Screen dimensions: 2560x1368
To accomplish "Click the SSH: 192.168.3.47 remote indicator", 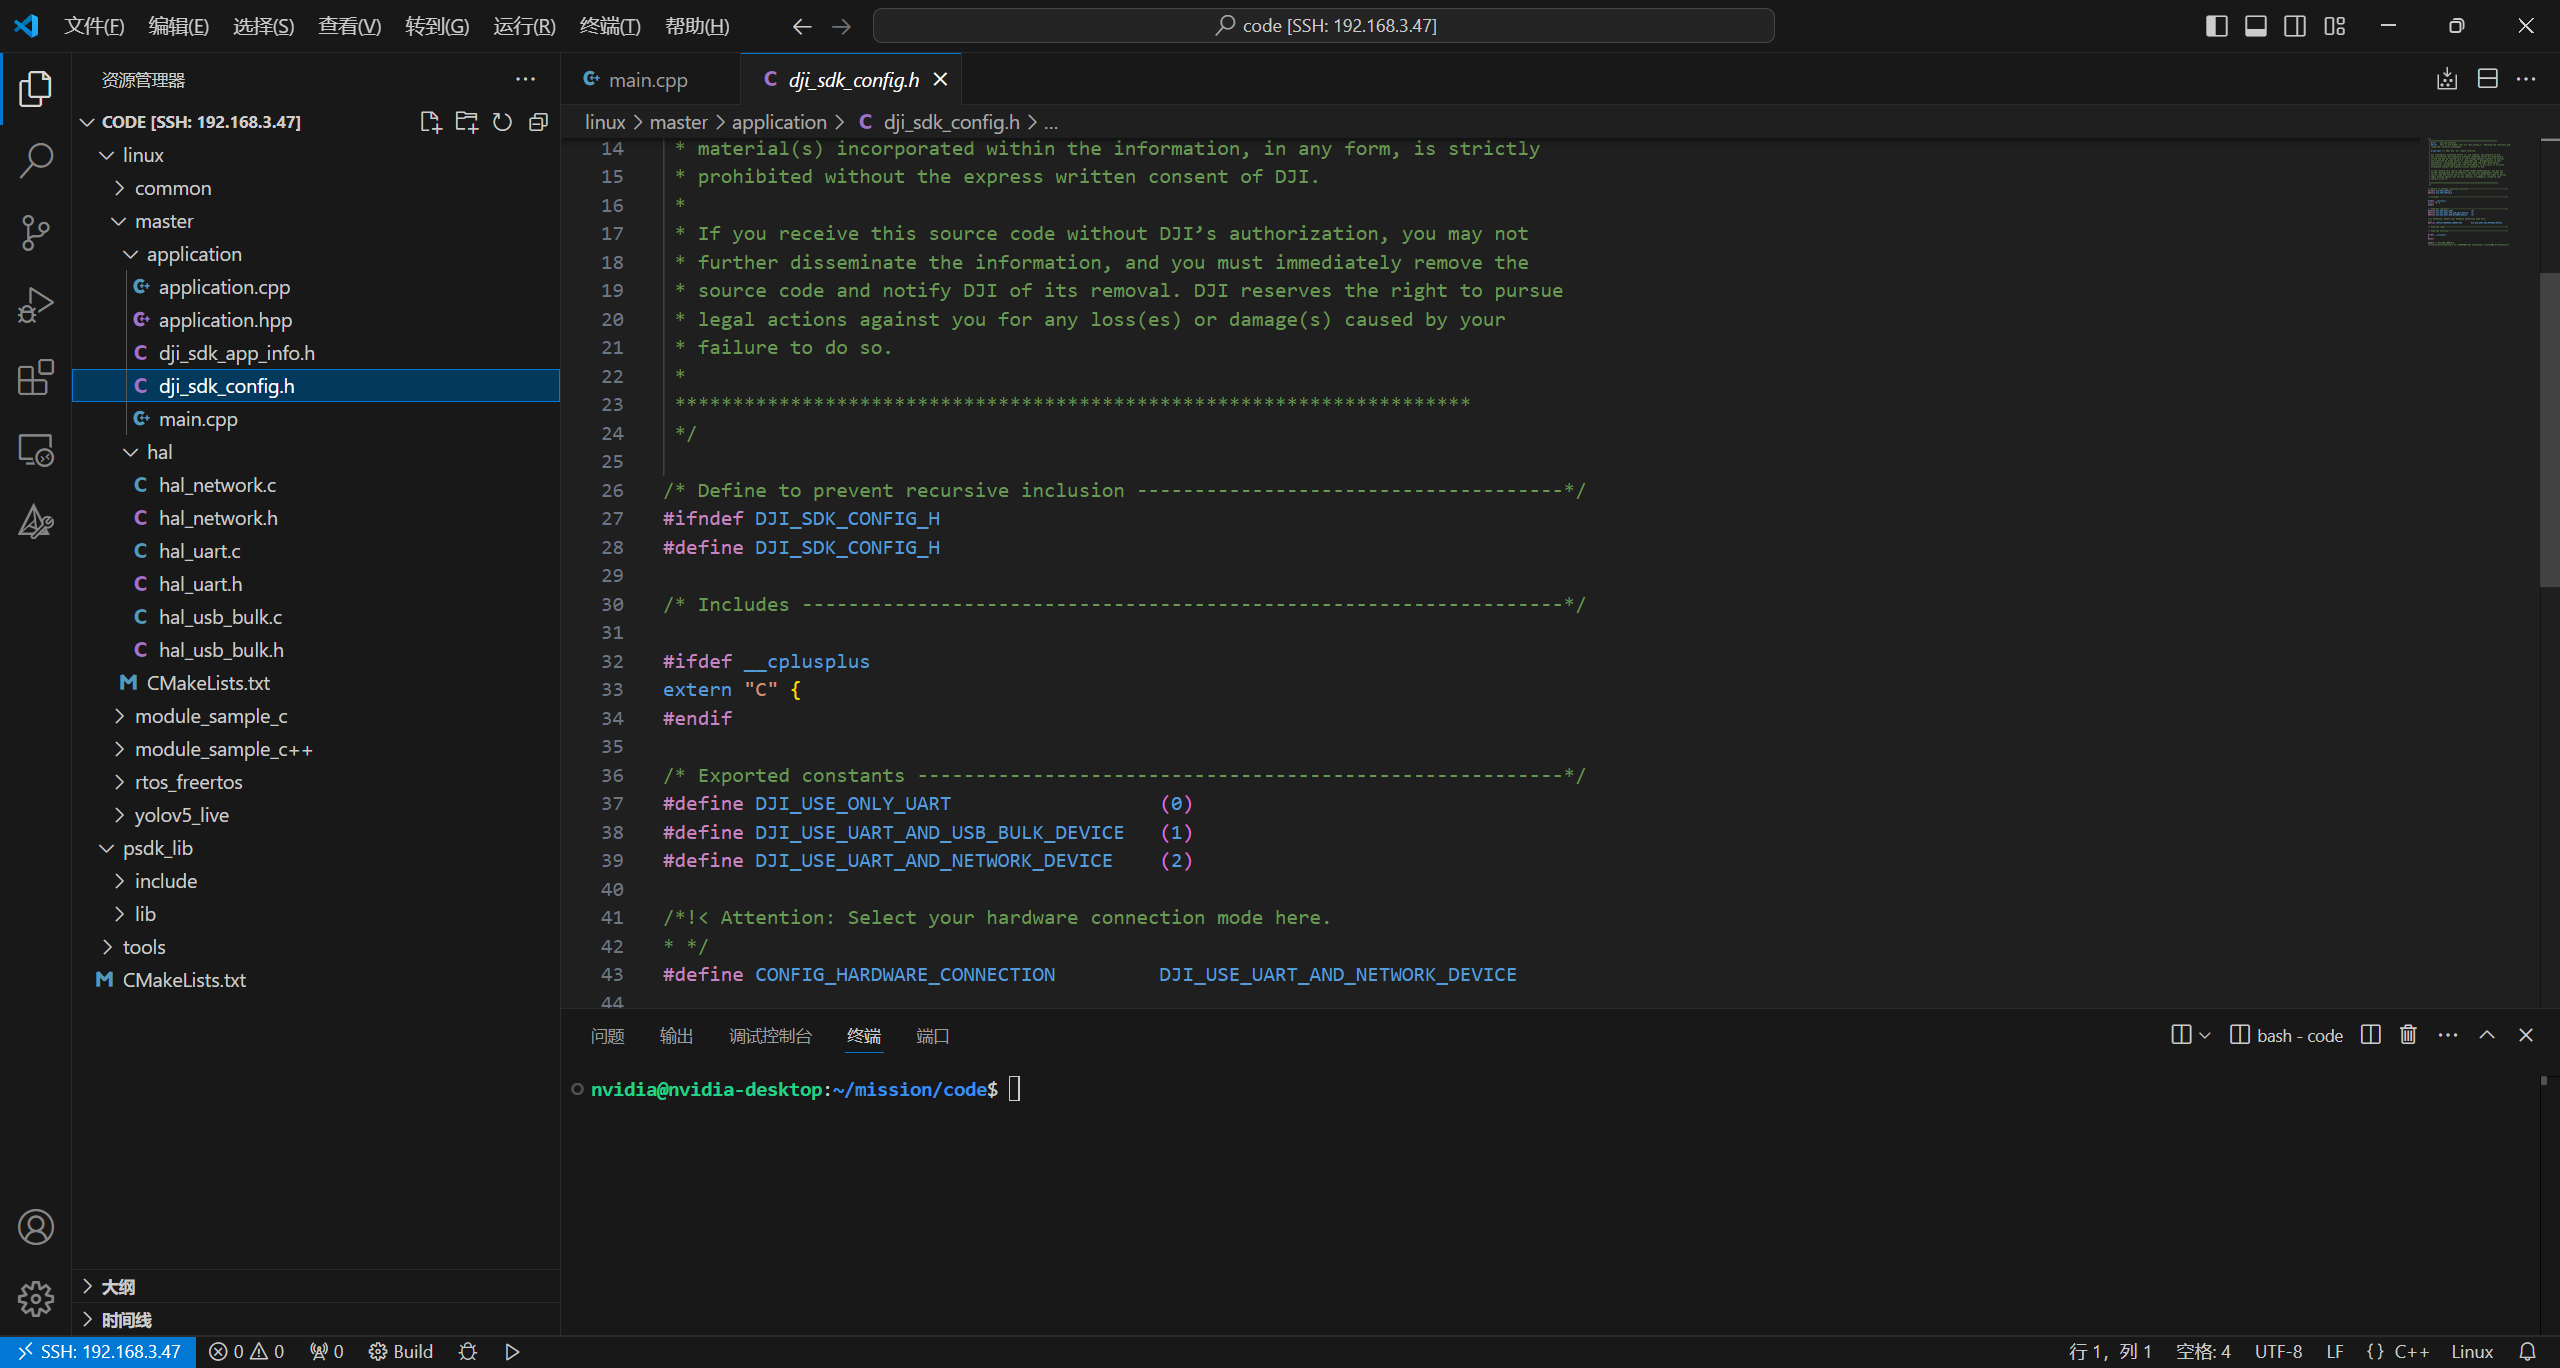I will pos(98,1352).
